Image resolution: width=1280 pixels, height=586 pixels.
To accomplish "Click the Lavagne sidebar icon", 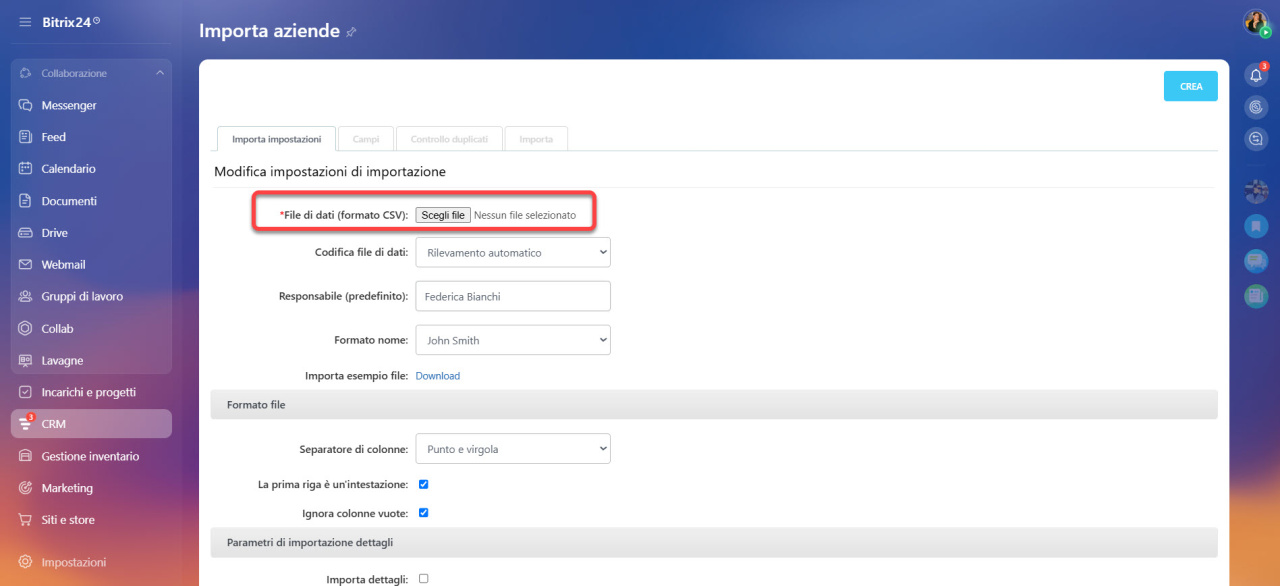I will (x=26, y=361).
